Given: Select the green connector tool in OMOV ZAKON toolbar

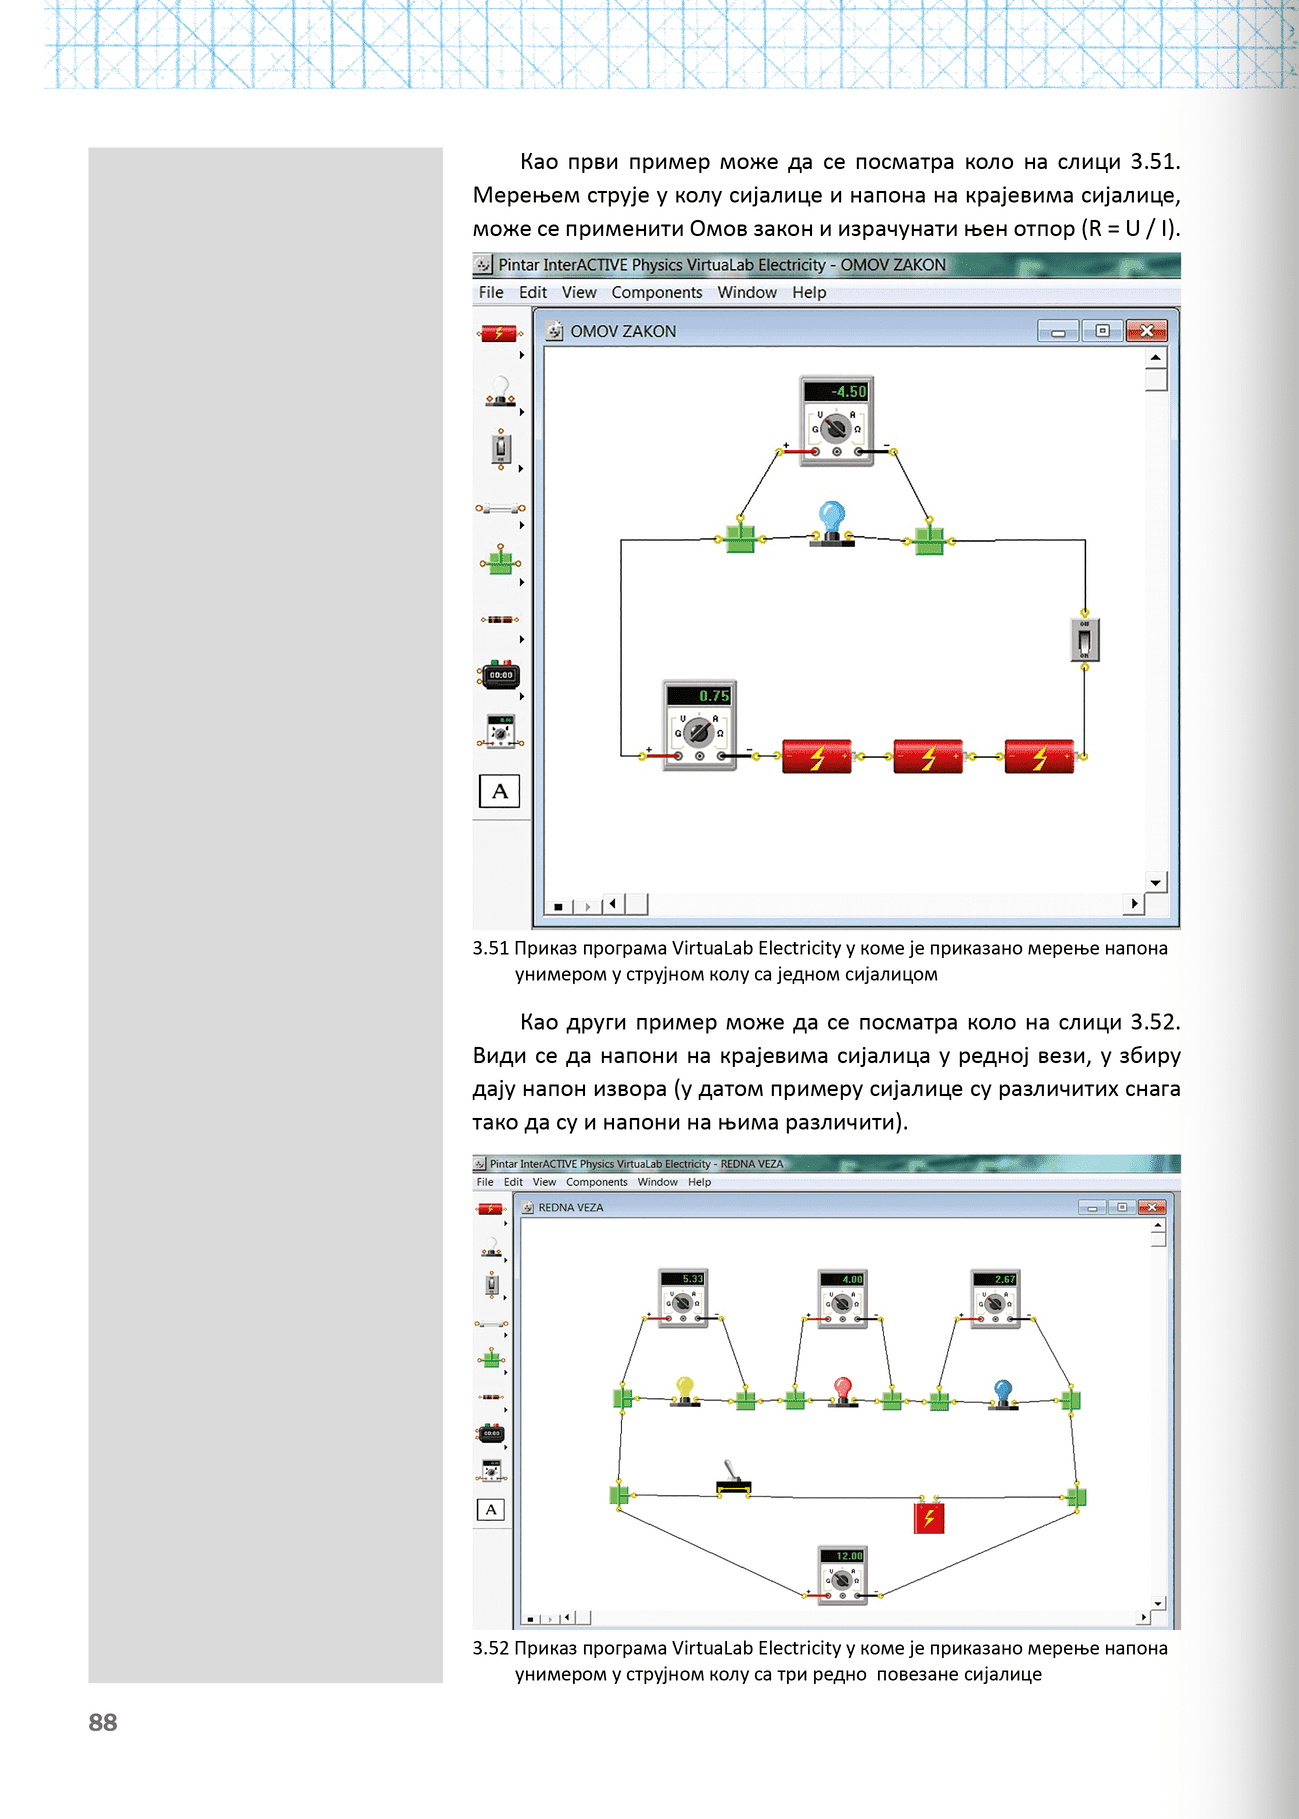Looking at the screenshot, I should (x=500, y=562).
